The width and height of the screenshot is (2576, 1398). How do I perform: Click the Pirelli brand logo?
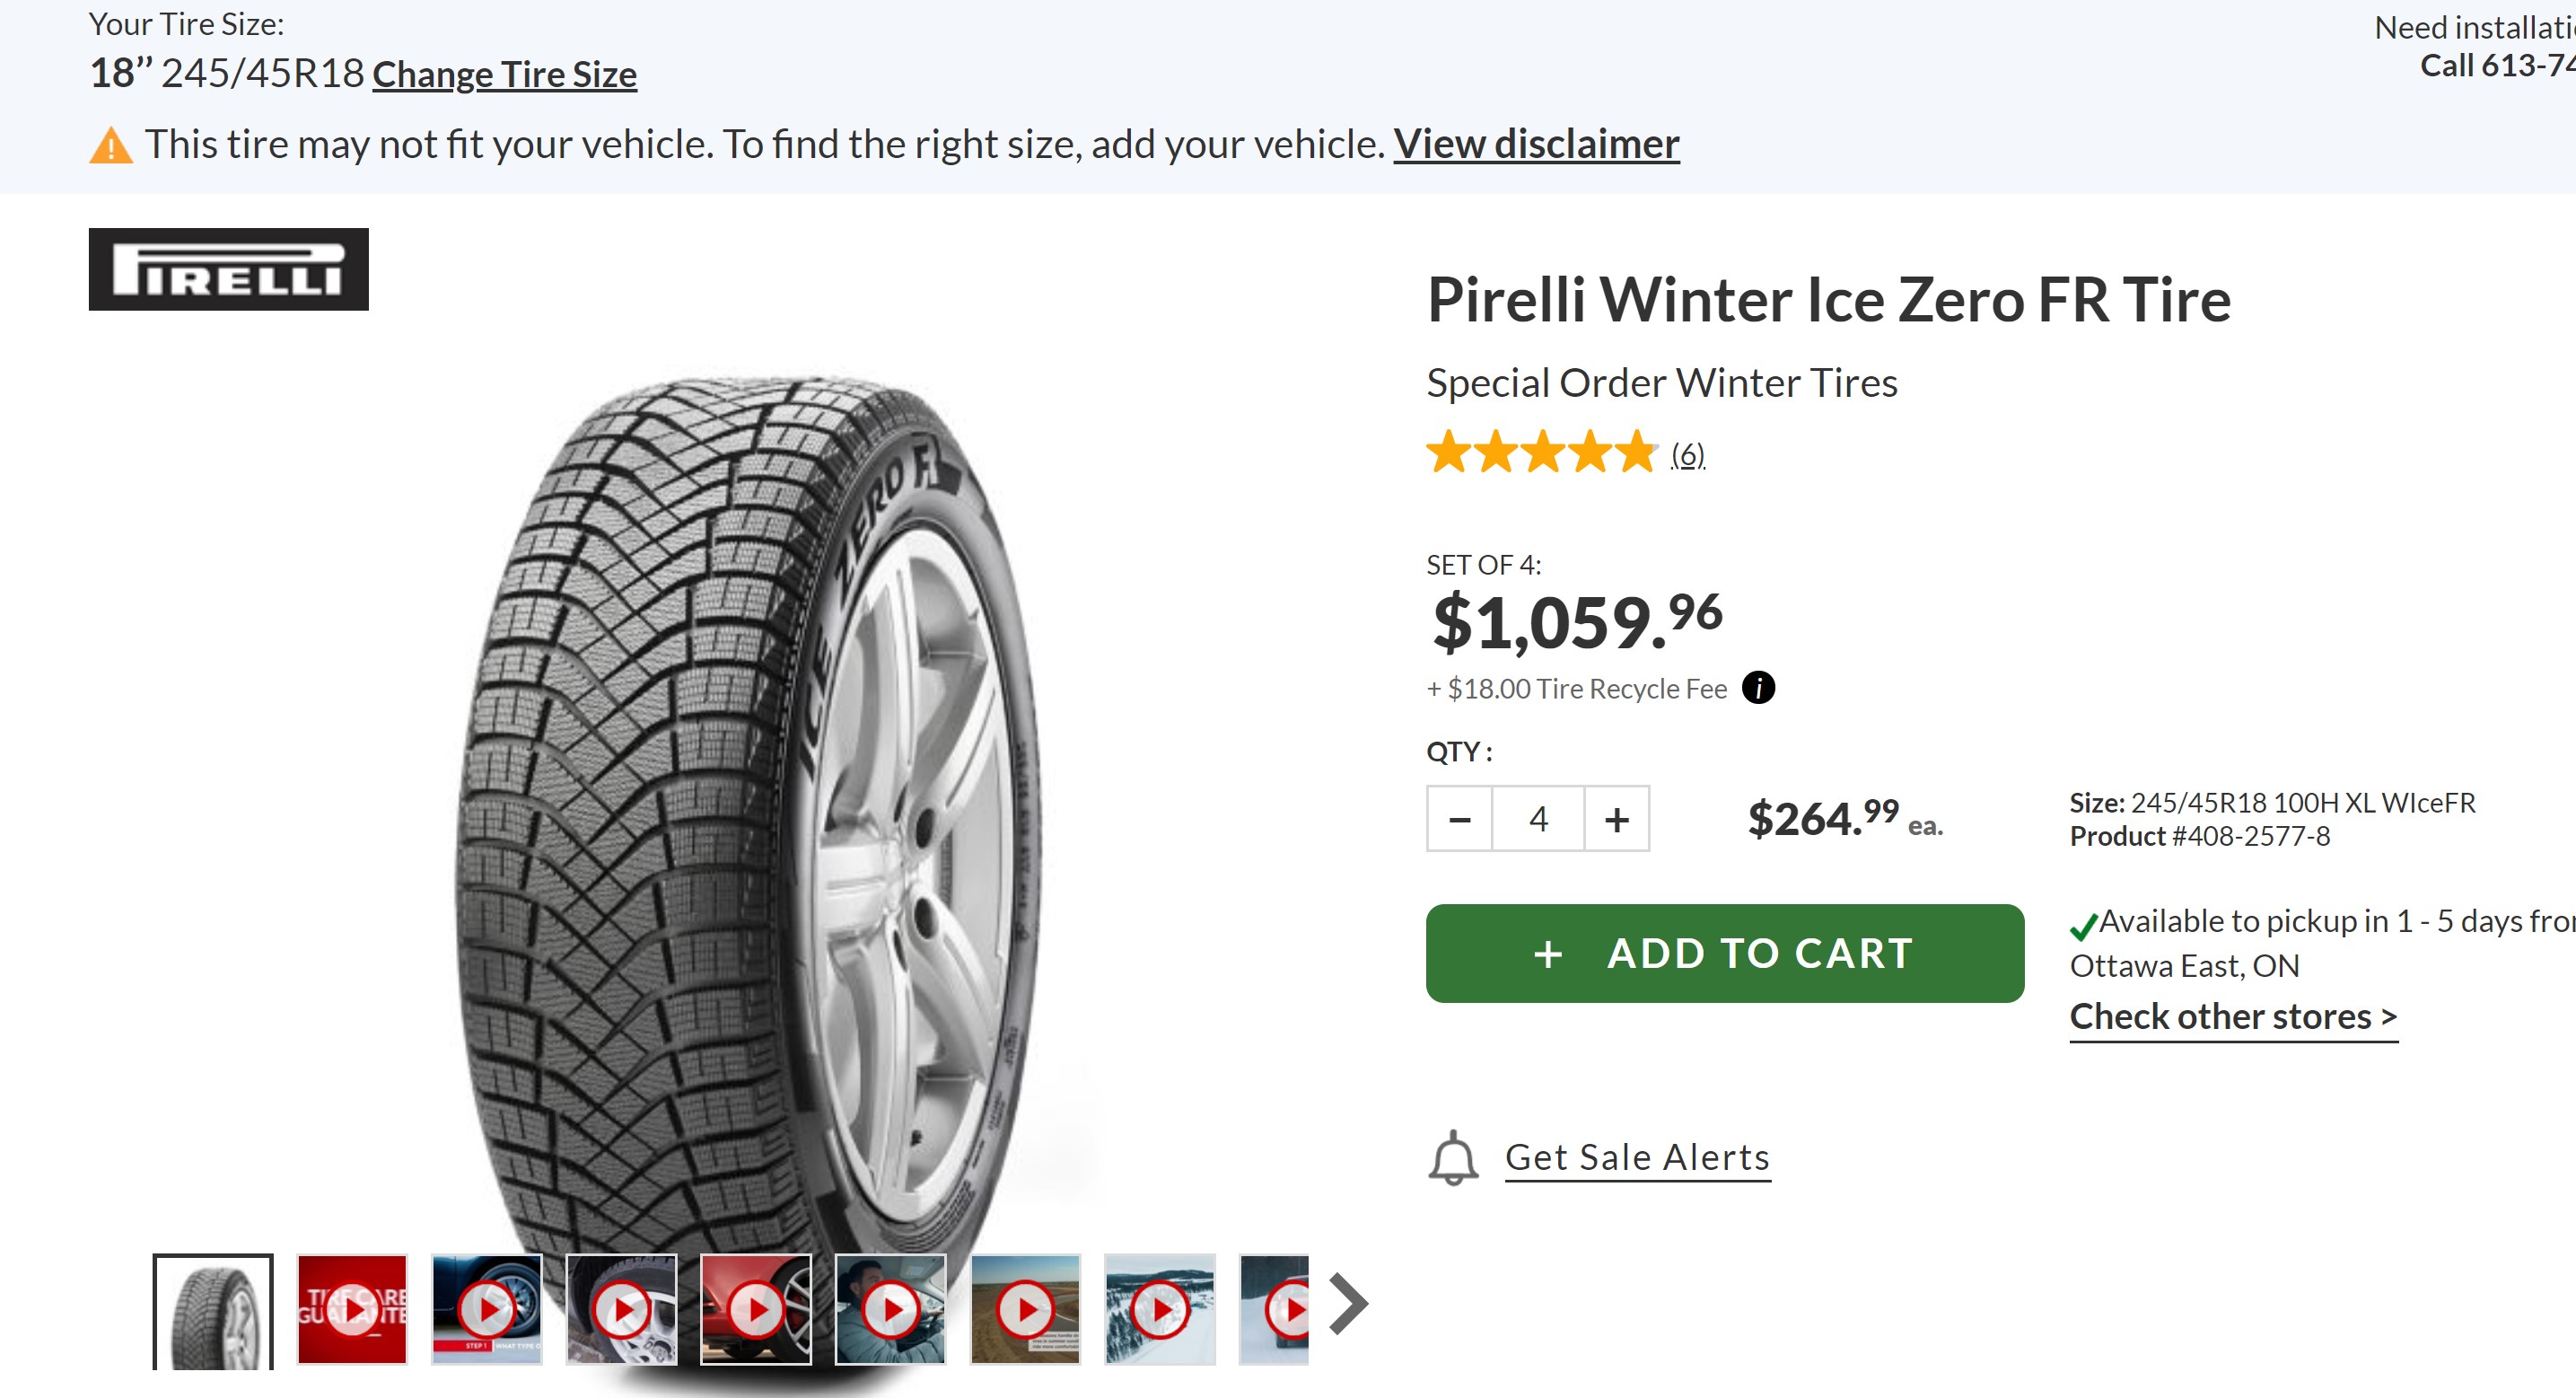pos(229,270)
